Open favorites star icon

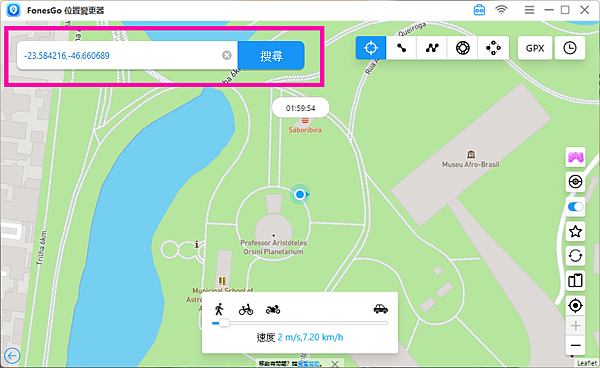tap(576, 231)
